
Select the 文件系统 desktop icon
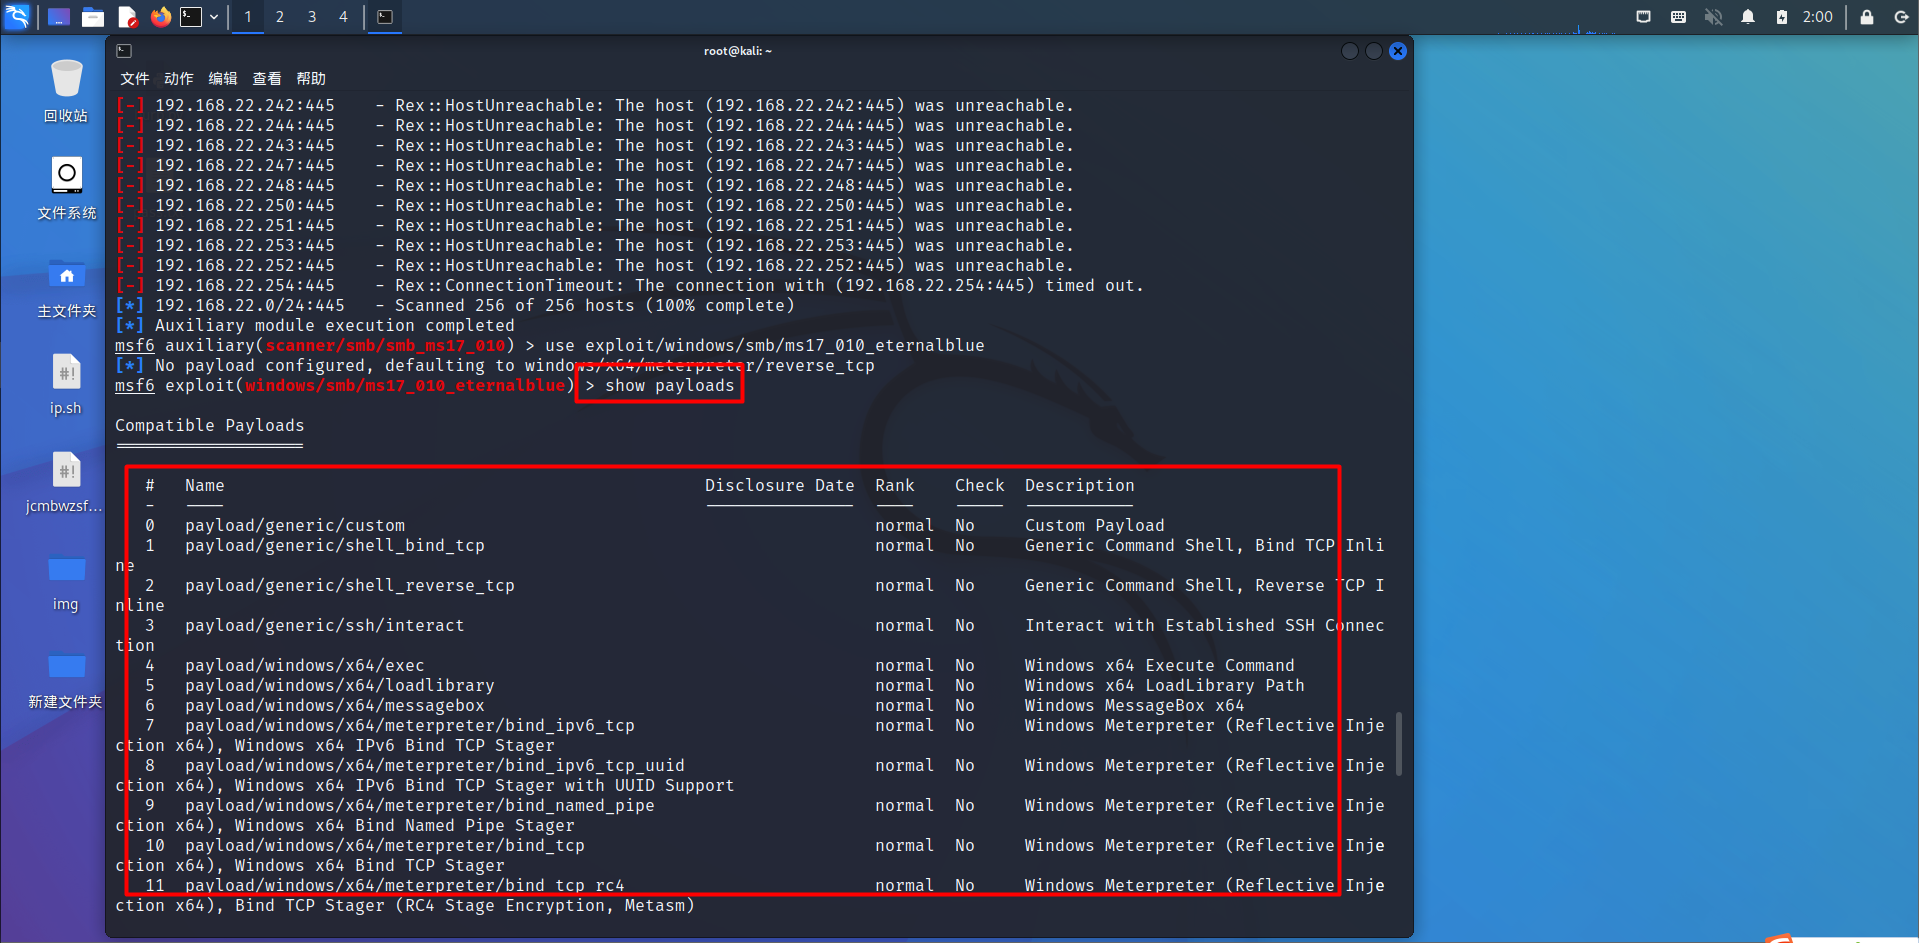click(x=66, y=188)
